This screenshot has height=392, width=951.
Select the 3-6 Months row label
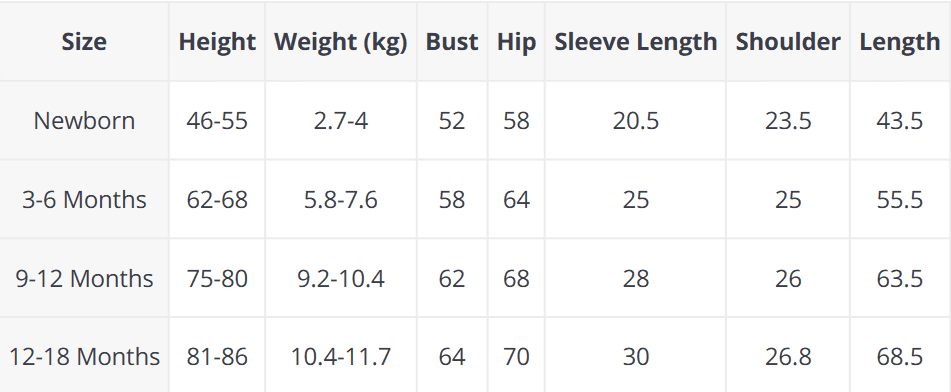coord(84,200)
